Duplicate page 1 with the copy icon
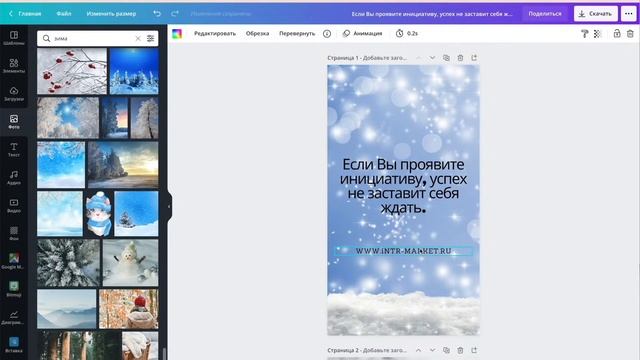The width and height of the screenshot is (640, 360). coord(446,58)
